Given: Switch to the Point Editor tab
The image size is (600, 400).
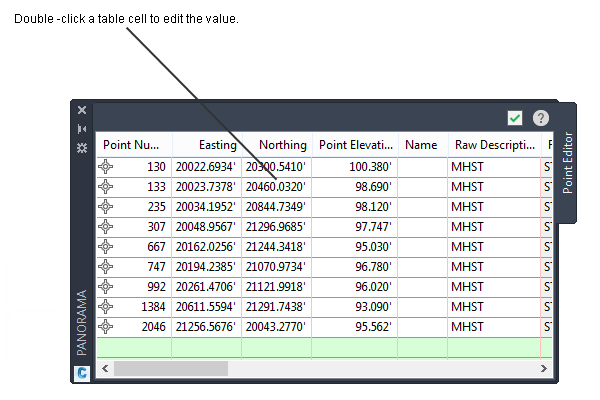Looking at the screenshot, I should pyautogui.click(x=567, y=163).
